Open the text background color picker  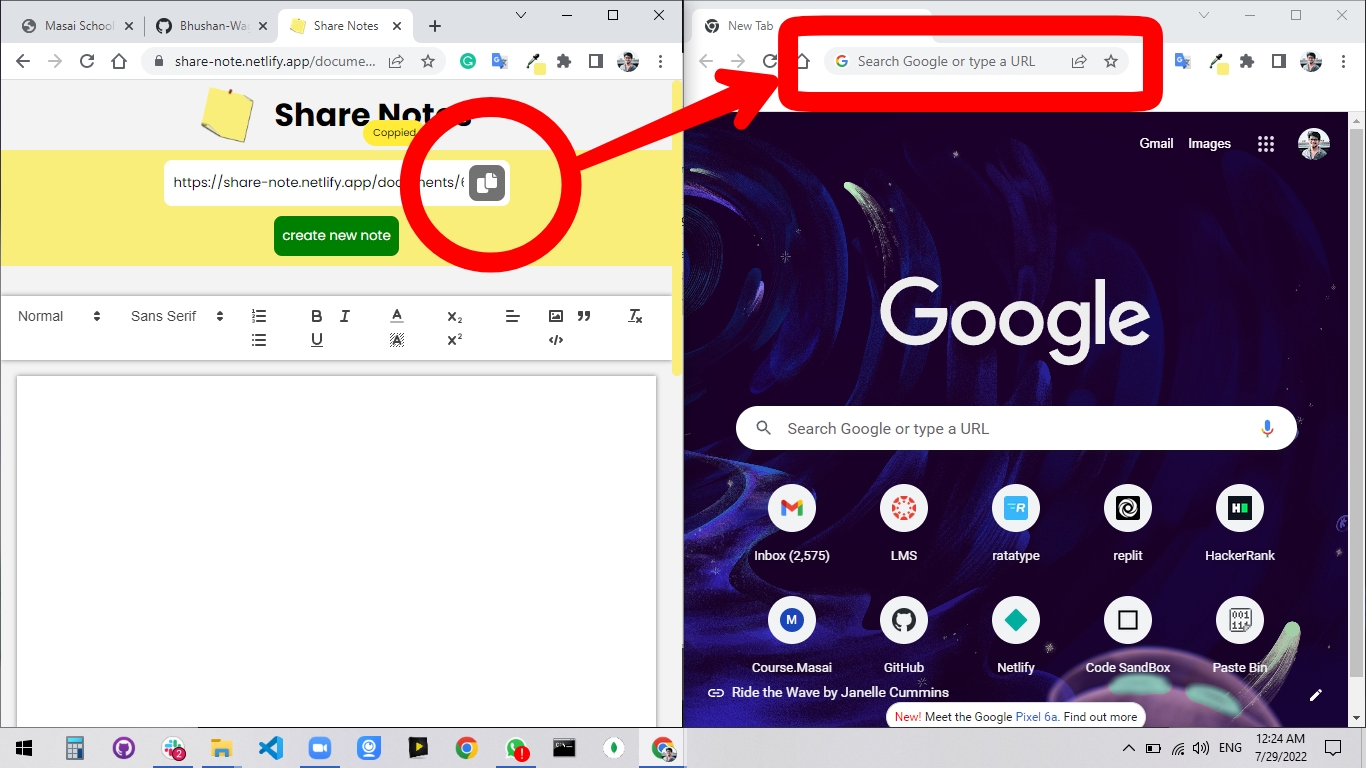(x=397, y=340)
